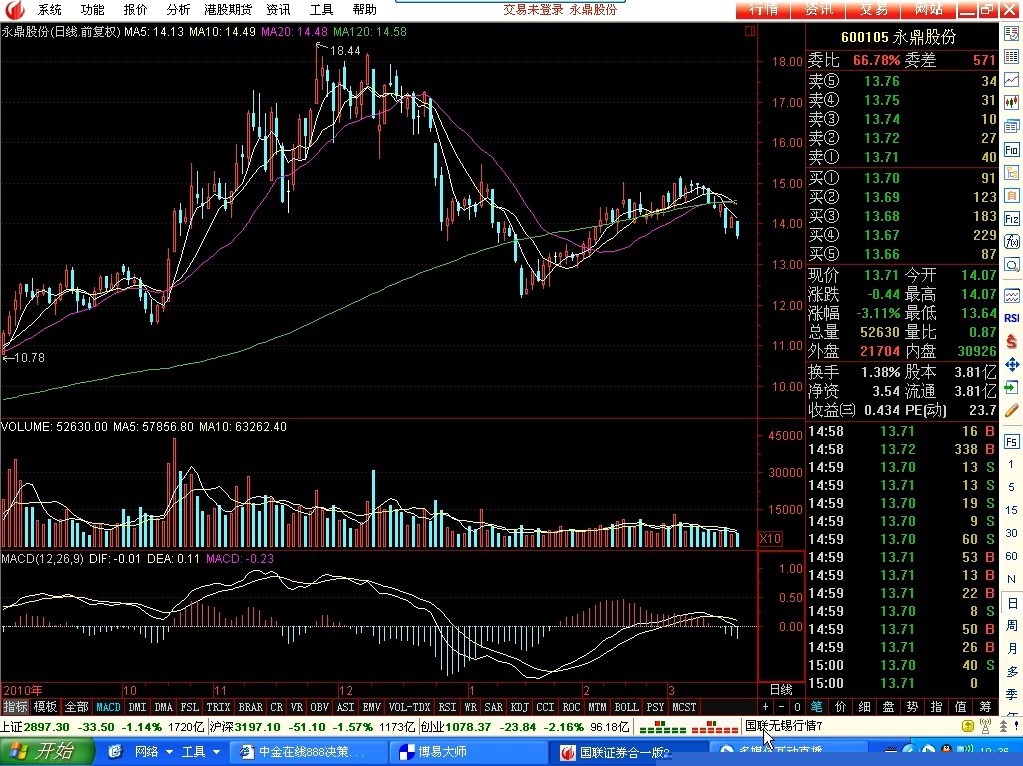Click the F10 company info icon
Image resolution: width=1023 pixels, height=766 pixels.
1012,149
